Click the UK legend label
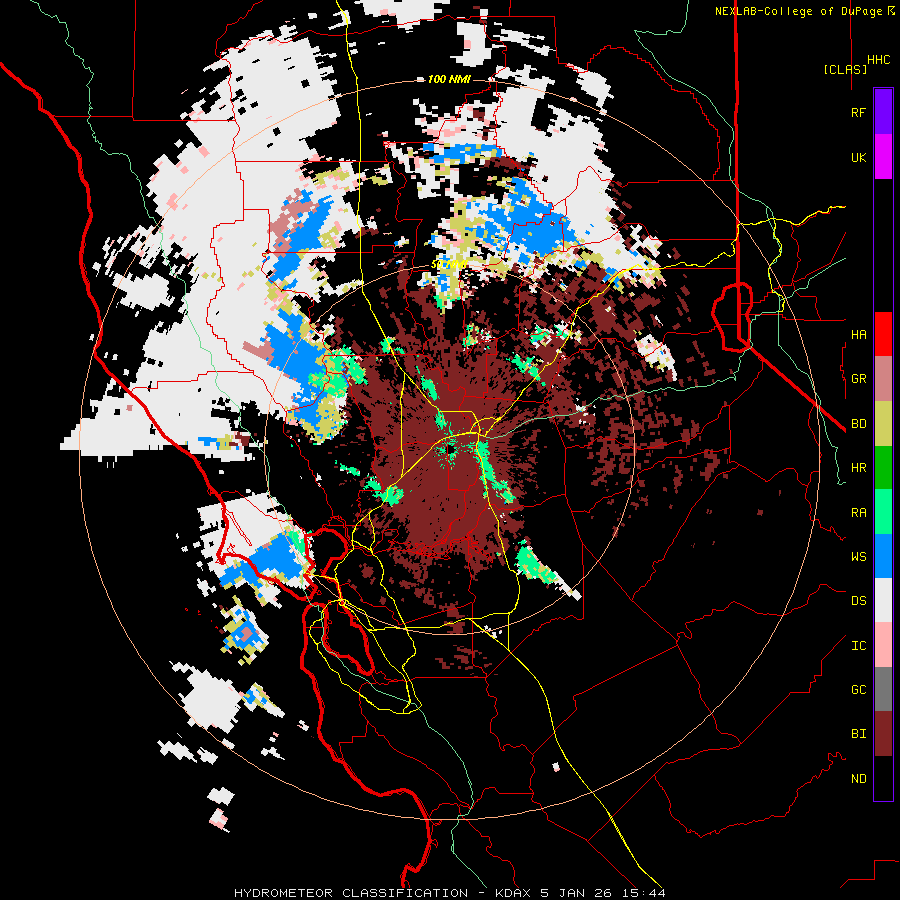Viewport: 900px width, 900px height. (858, 157)
